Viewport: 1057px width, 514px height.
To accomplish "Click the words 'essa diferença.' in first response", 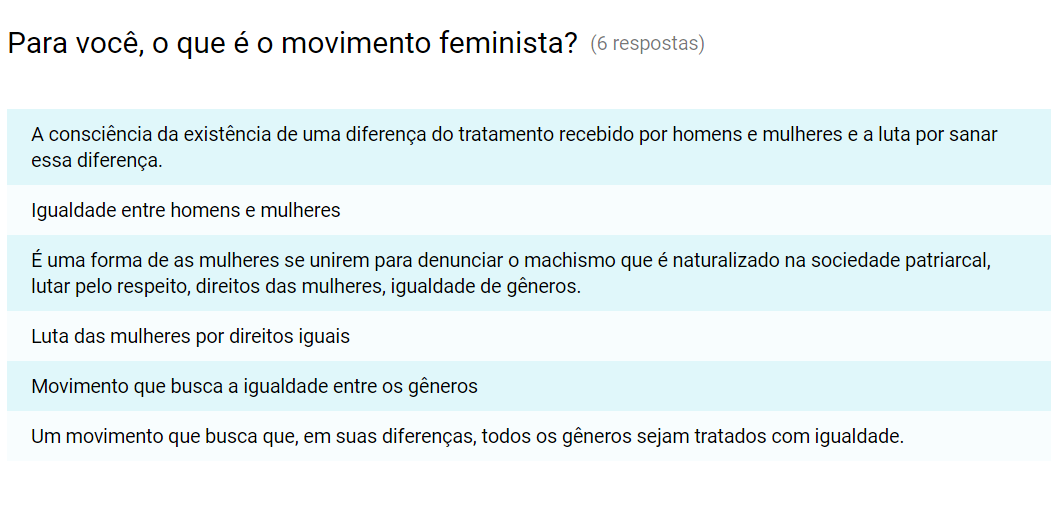I will coord(96,160).
